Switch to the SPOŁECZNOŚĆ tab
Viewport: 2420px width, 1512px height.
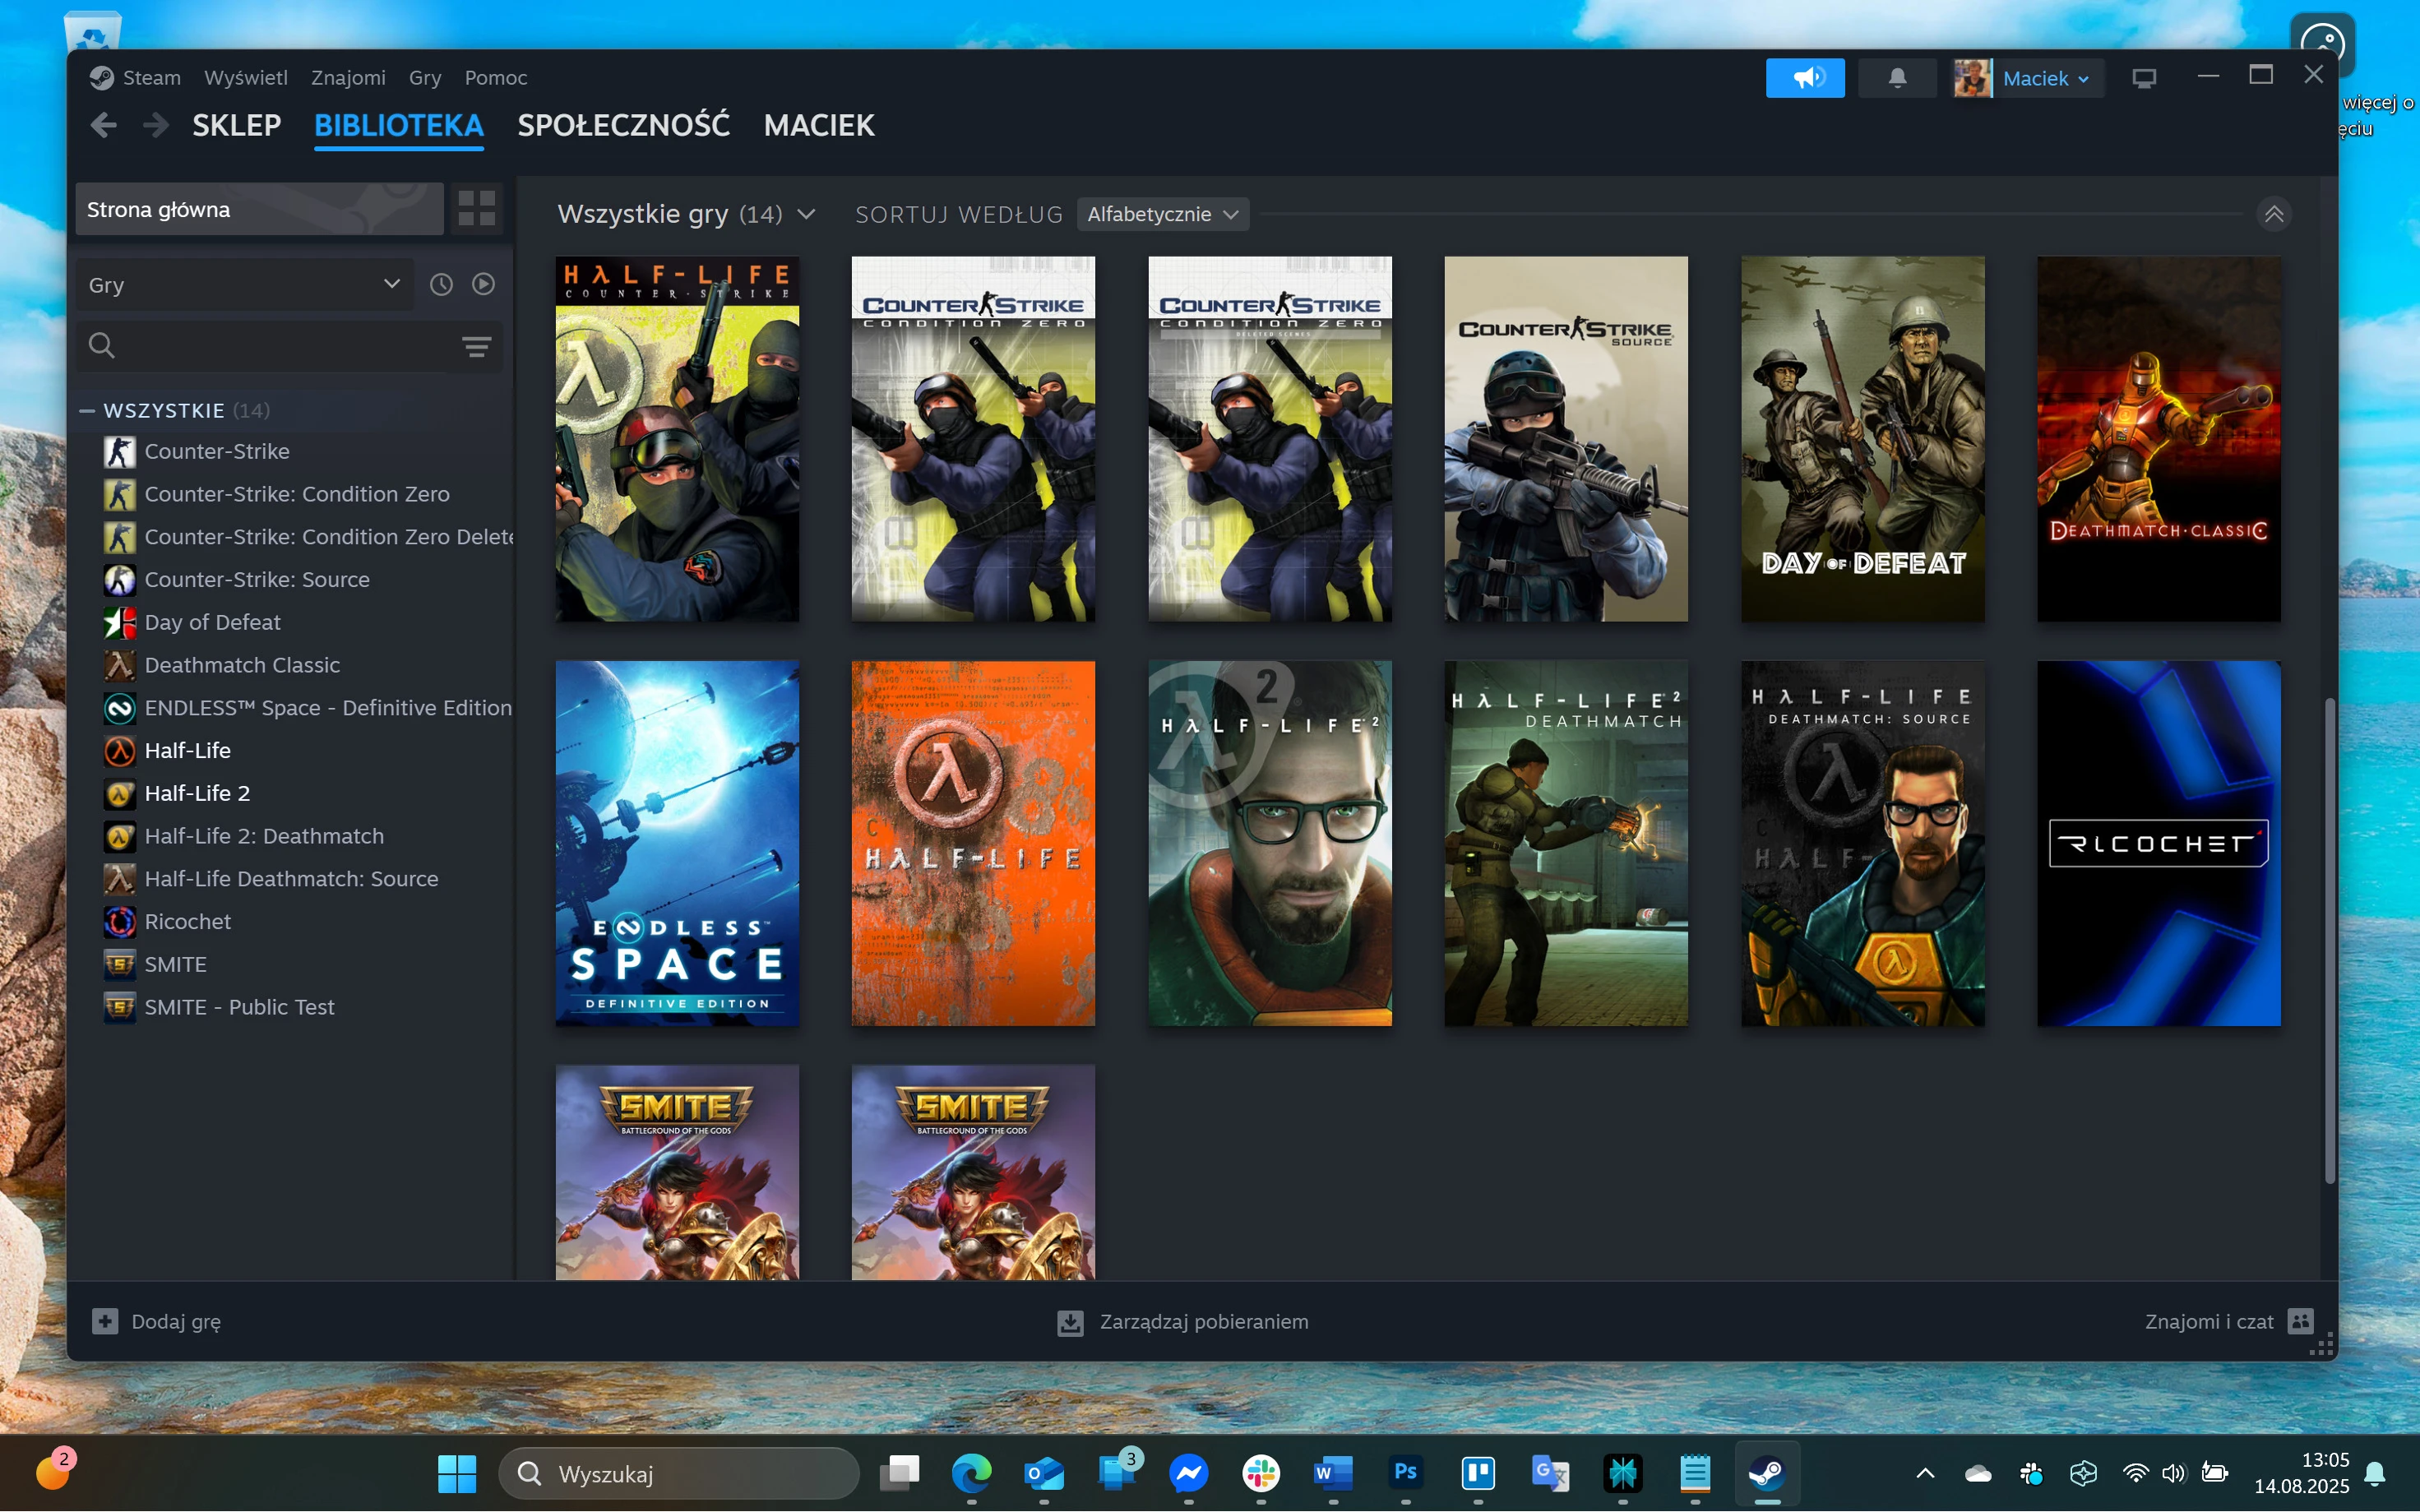[x=623, y=125]
